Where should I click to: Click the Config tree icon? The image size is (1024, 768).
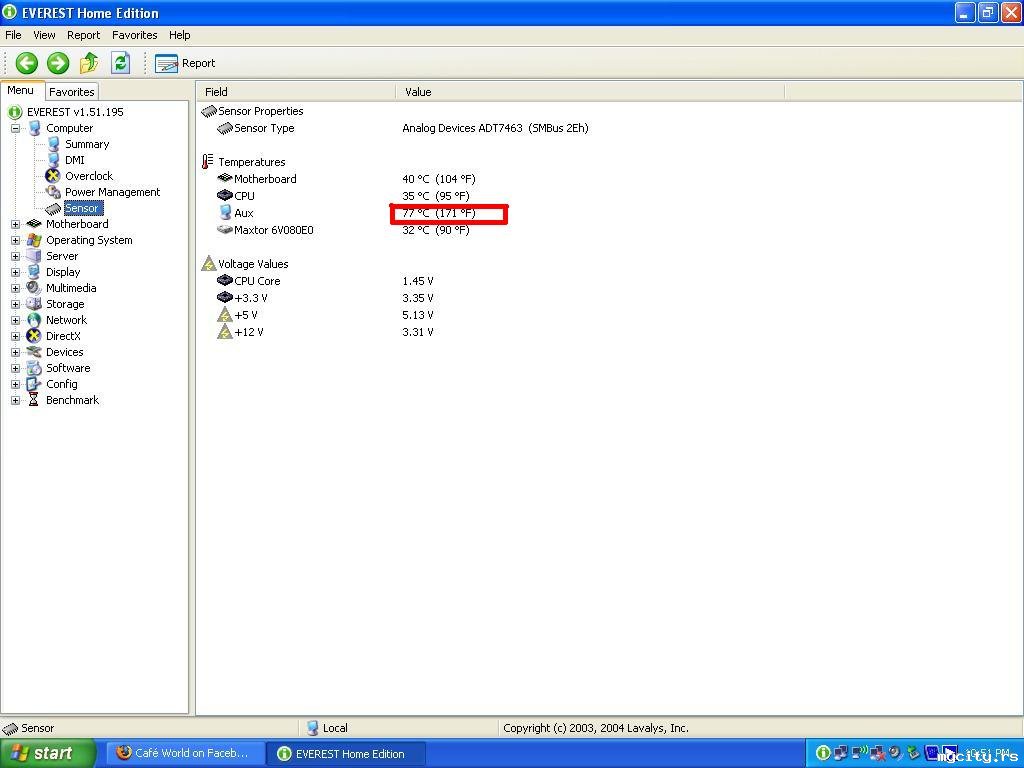34,384
